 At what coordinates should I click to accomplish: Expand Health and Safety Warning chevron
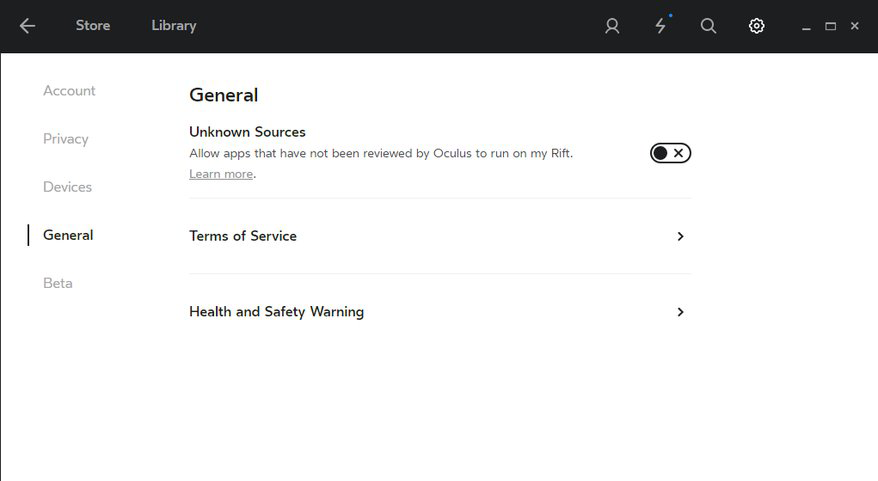[x=680, y=312]
